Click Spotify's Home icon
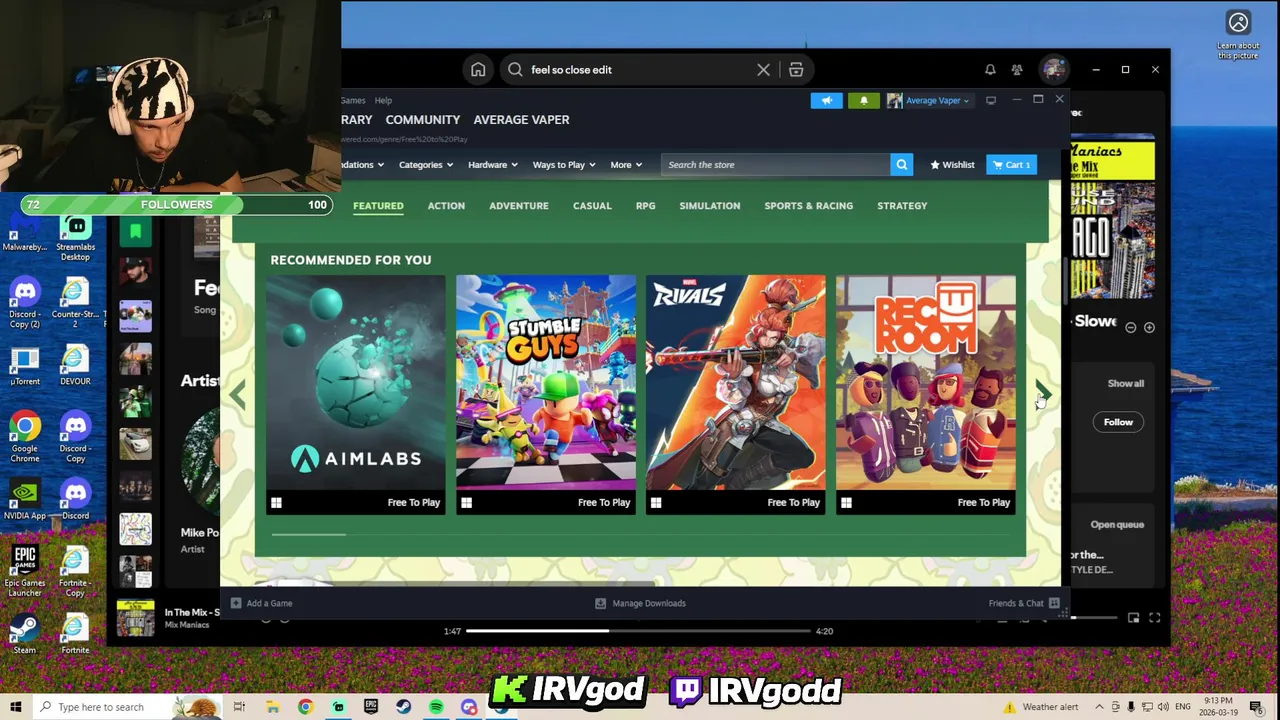Screen dimensions: 1280x720 coord(478,70)
